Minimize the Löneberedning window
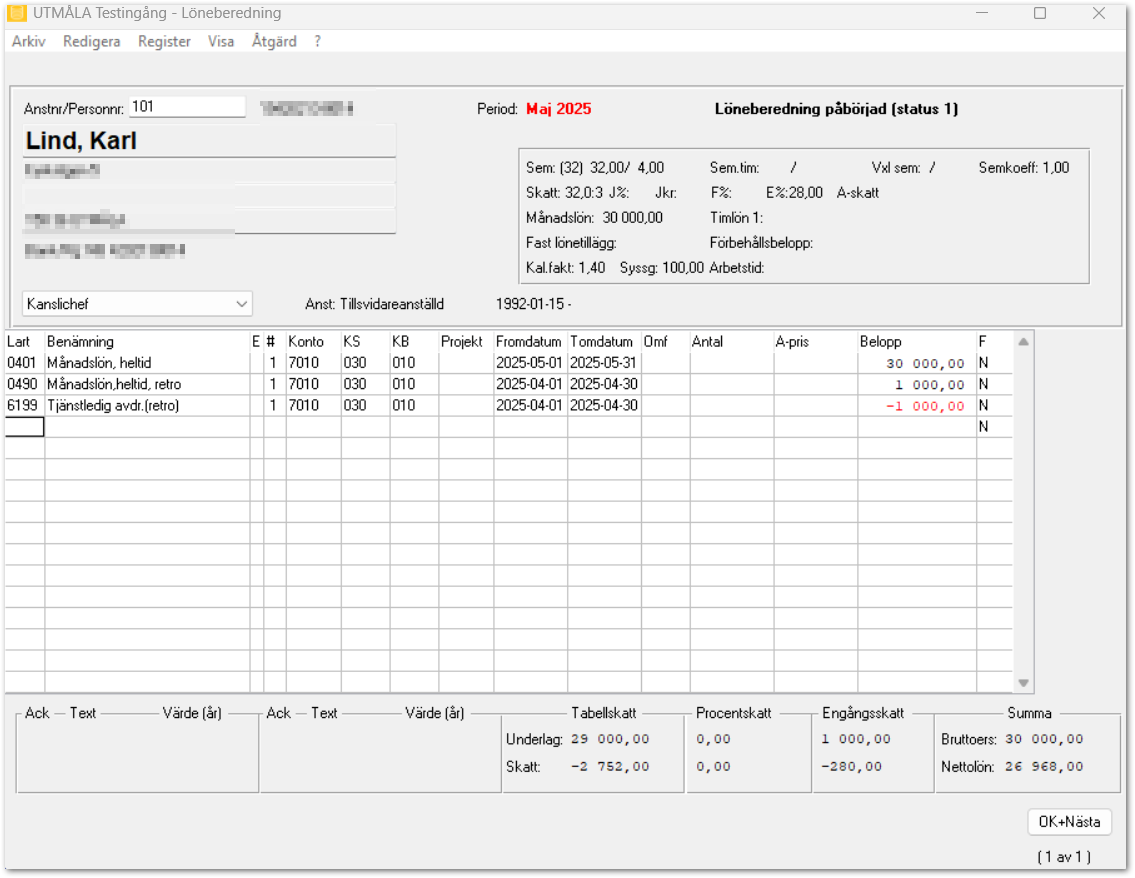Screen dimensions: 1135x878 click(982, 13)
